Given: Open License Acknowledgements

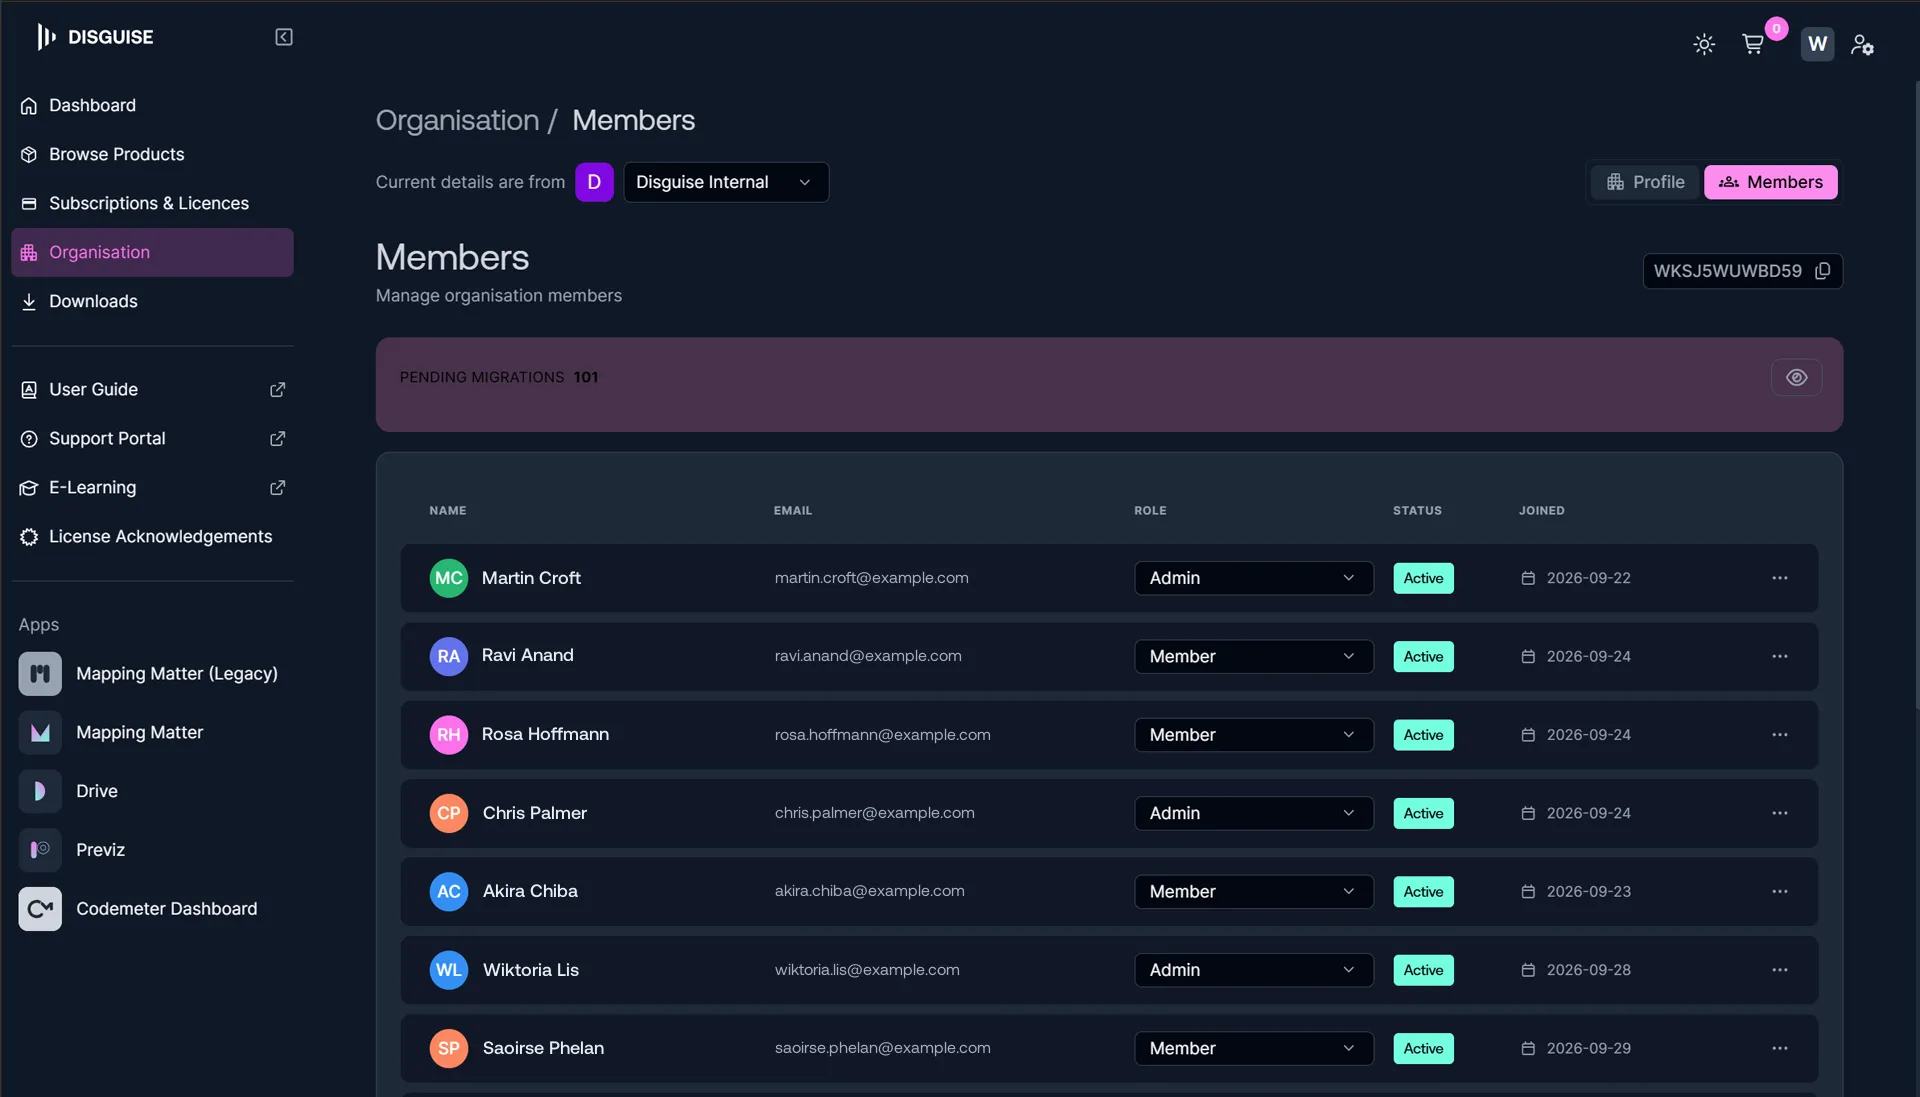Looking at the screenshot, I should click(152, 536).
